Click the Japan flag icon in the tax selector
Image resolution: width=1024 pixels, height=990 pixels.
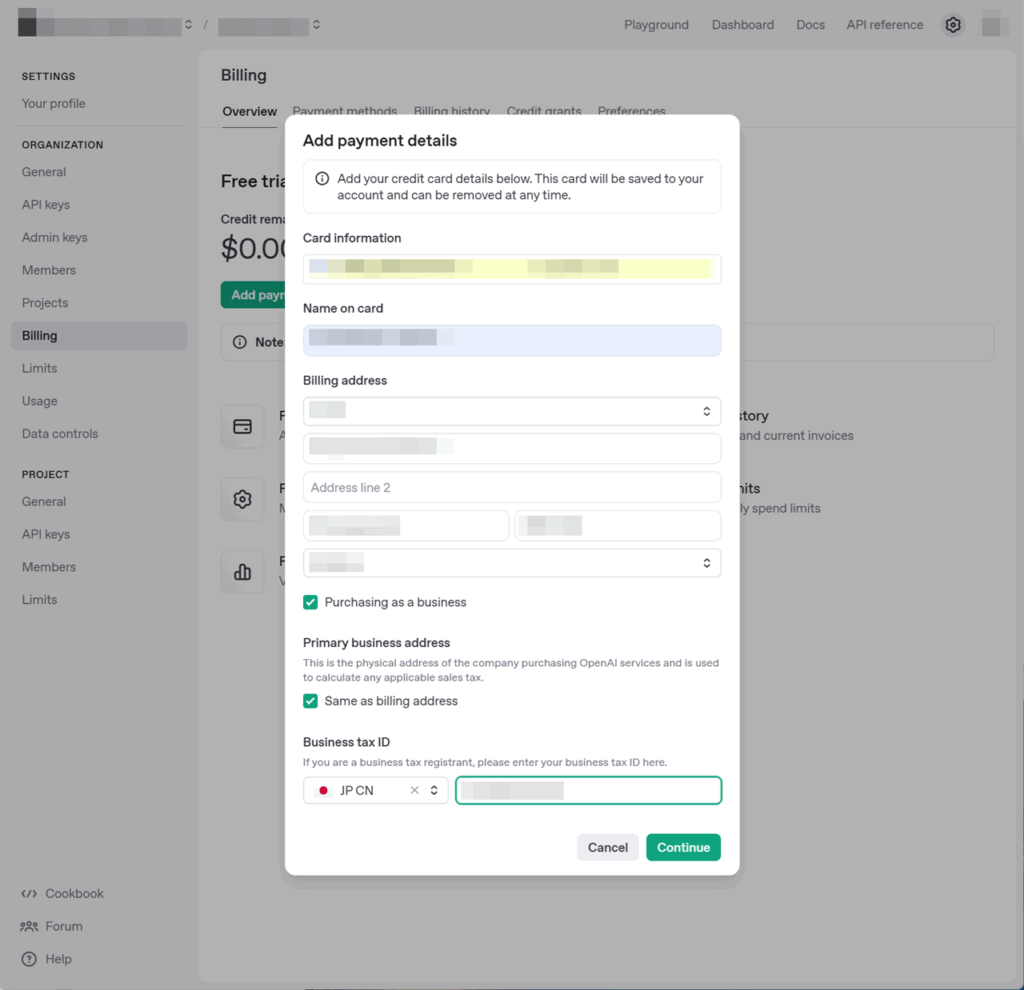(322, 789)
